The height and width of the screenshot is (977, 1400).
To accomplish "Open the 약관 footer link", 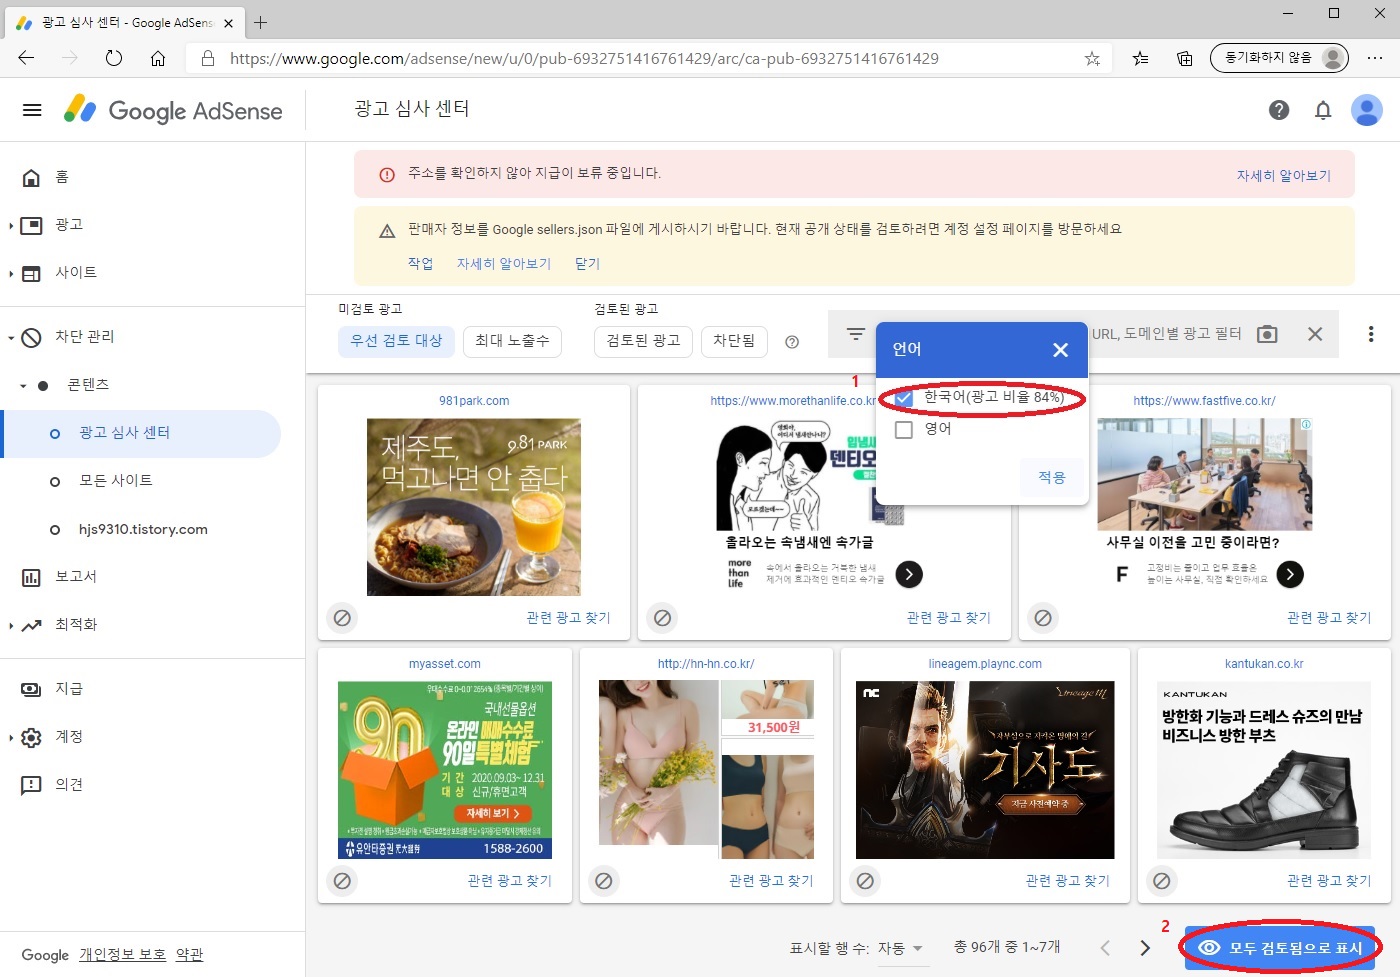I will (189, 955).
